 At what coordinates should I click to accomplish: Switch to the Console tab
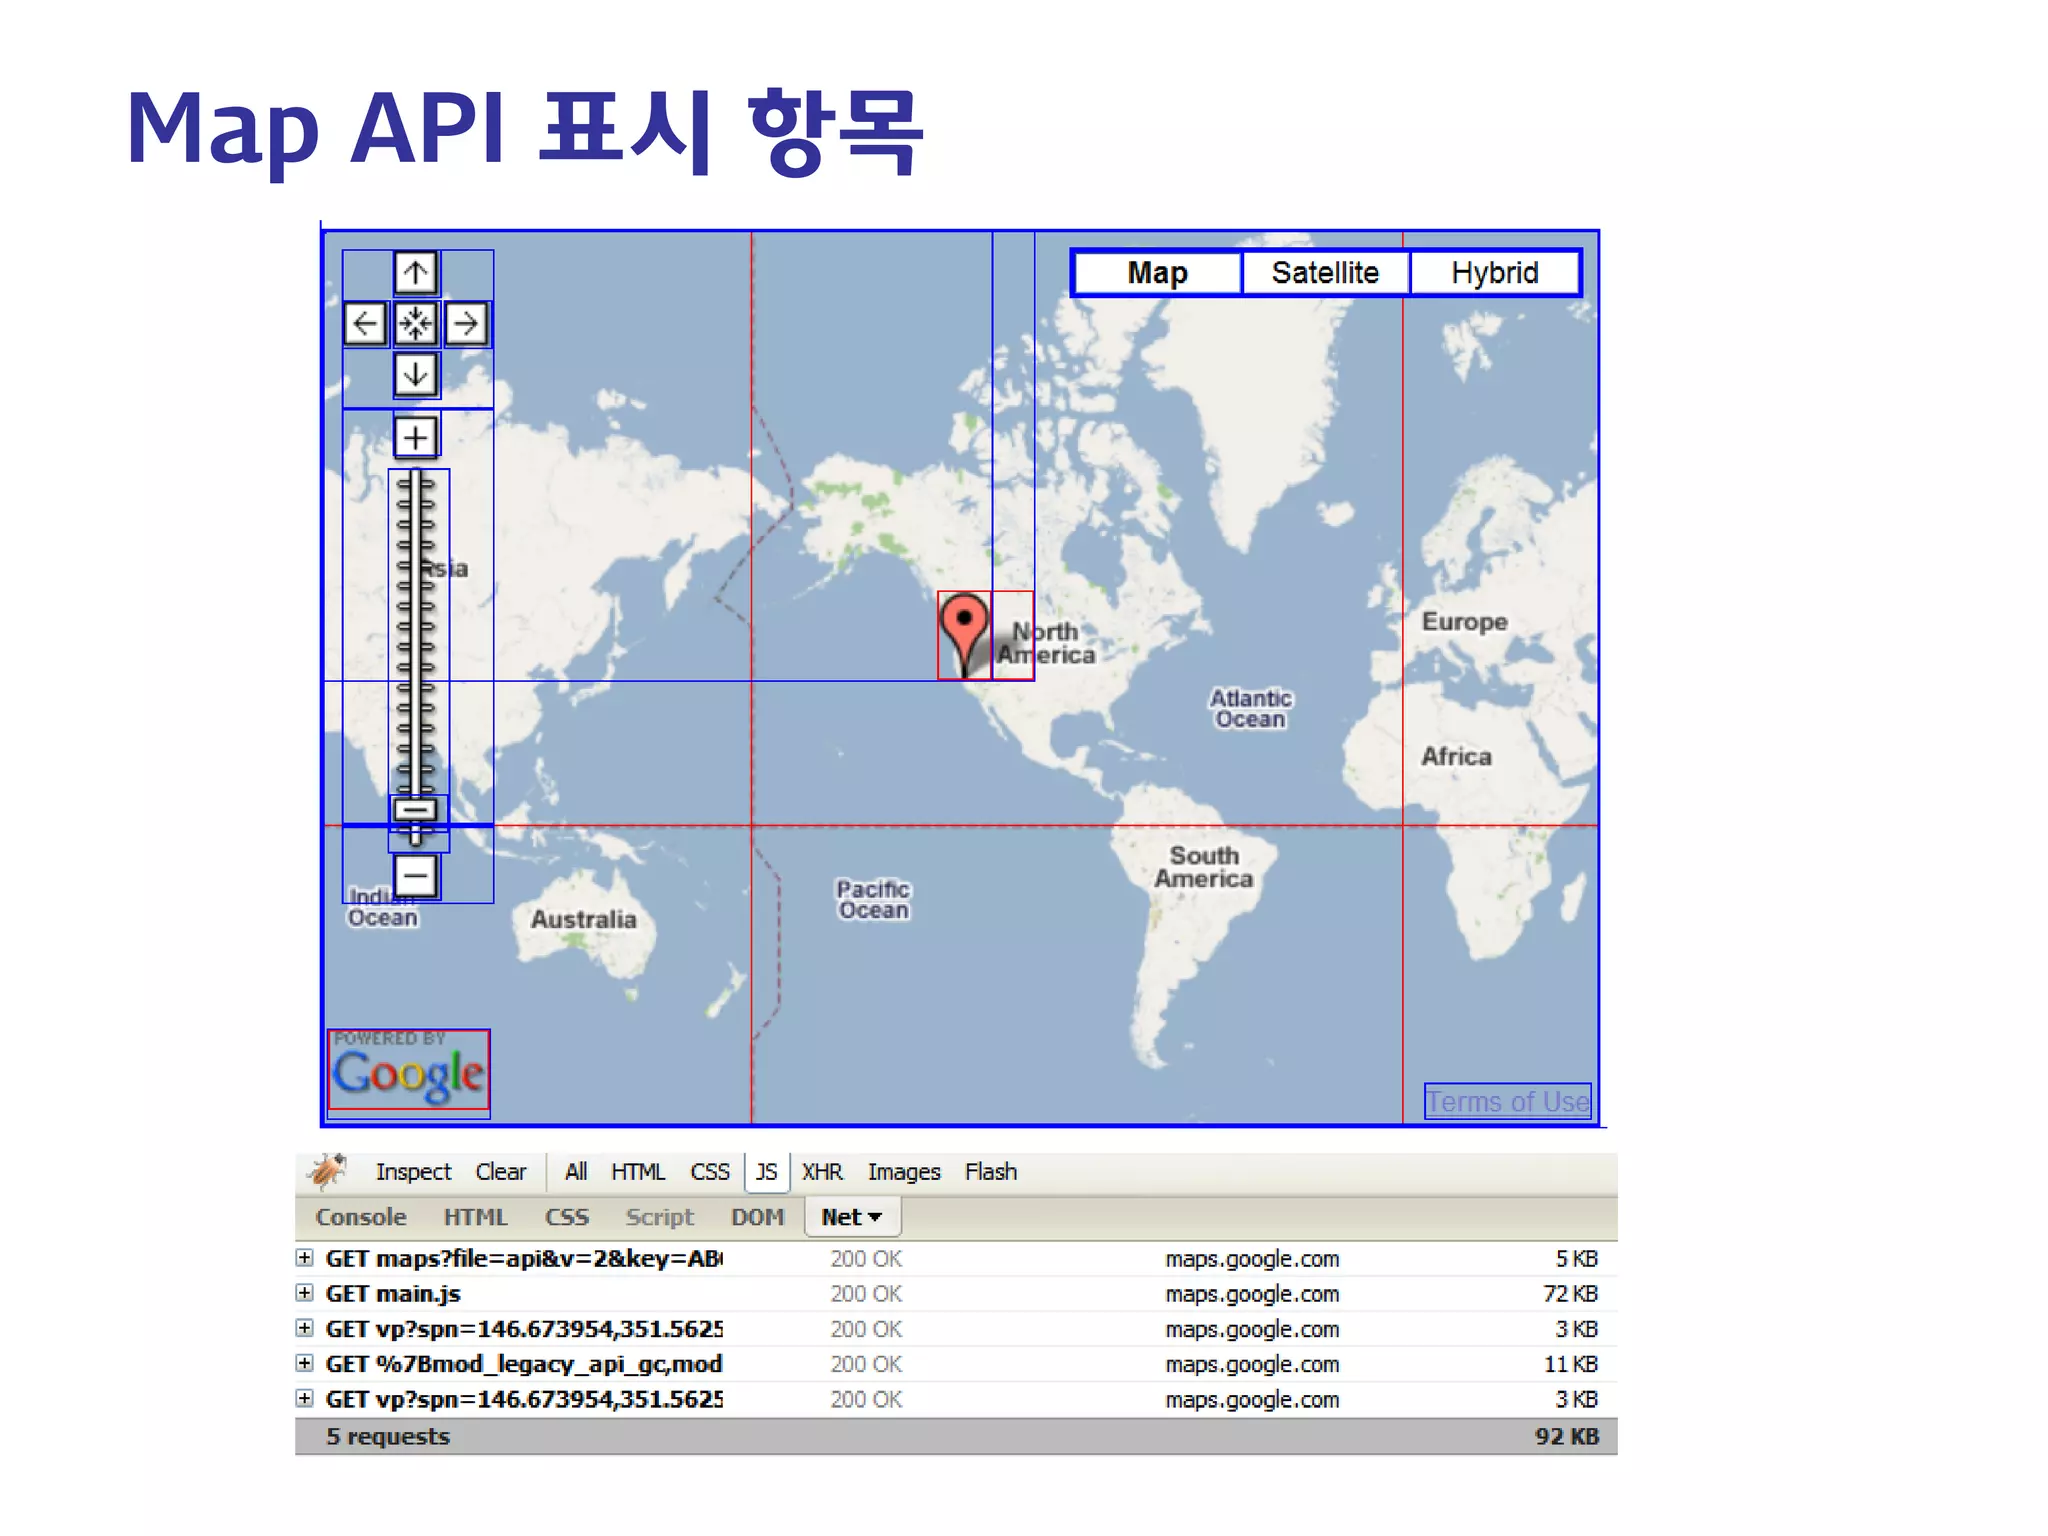click(361, 1217)
